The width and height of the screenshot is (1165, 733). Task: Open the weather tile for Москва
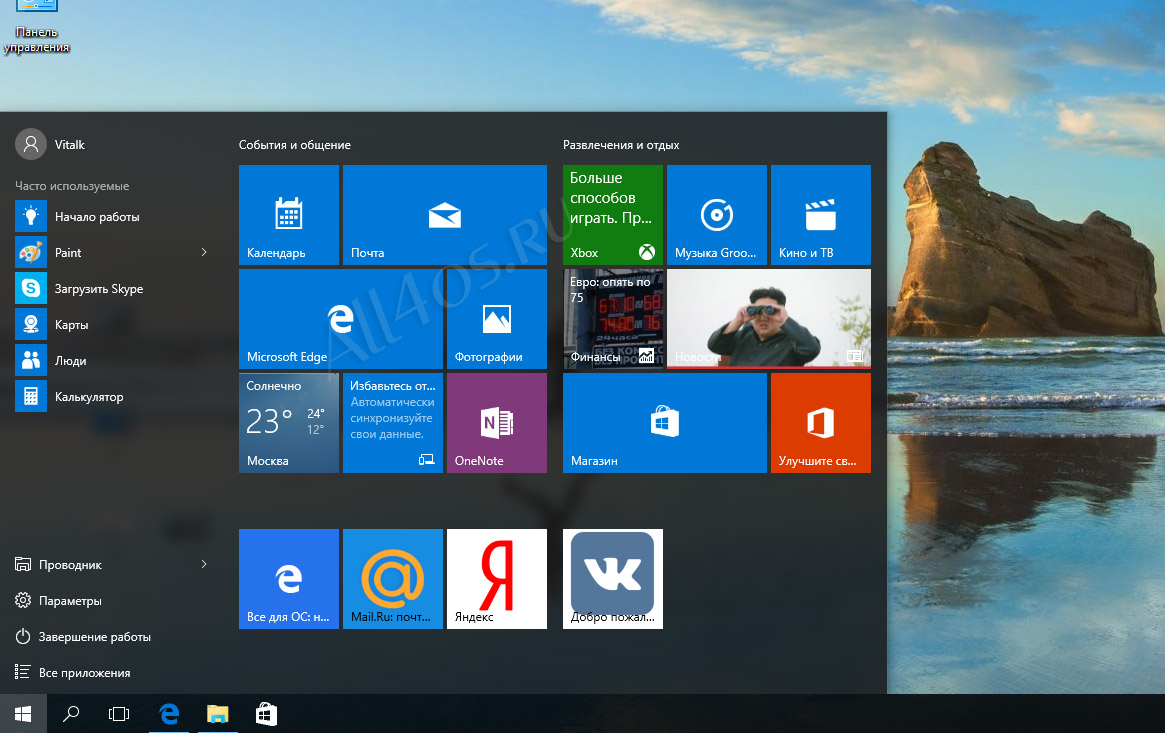pos(288,423)
